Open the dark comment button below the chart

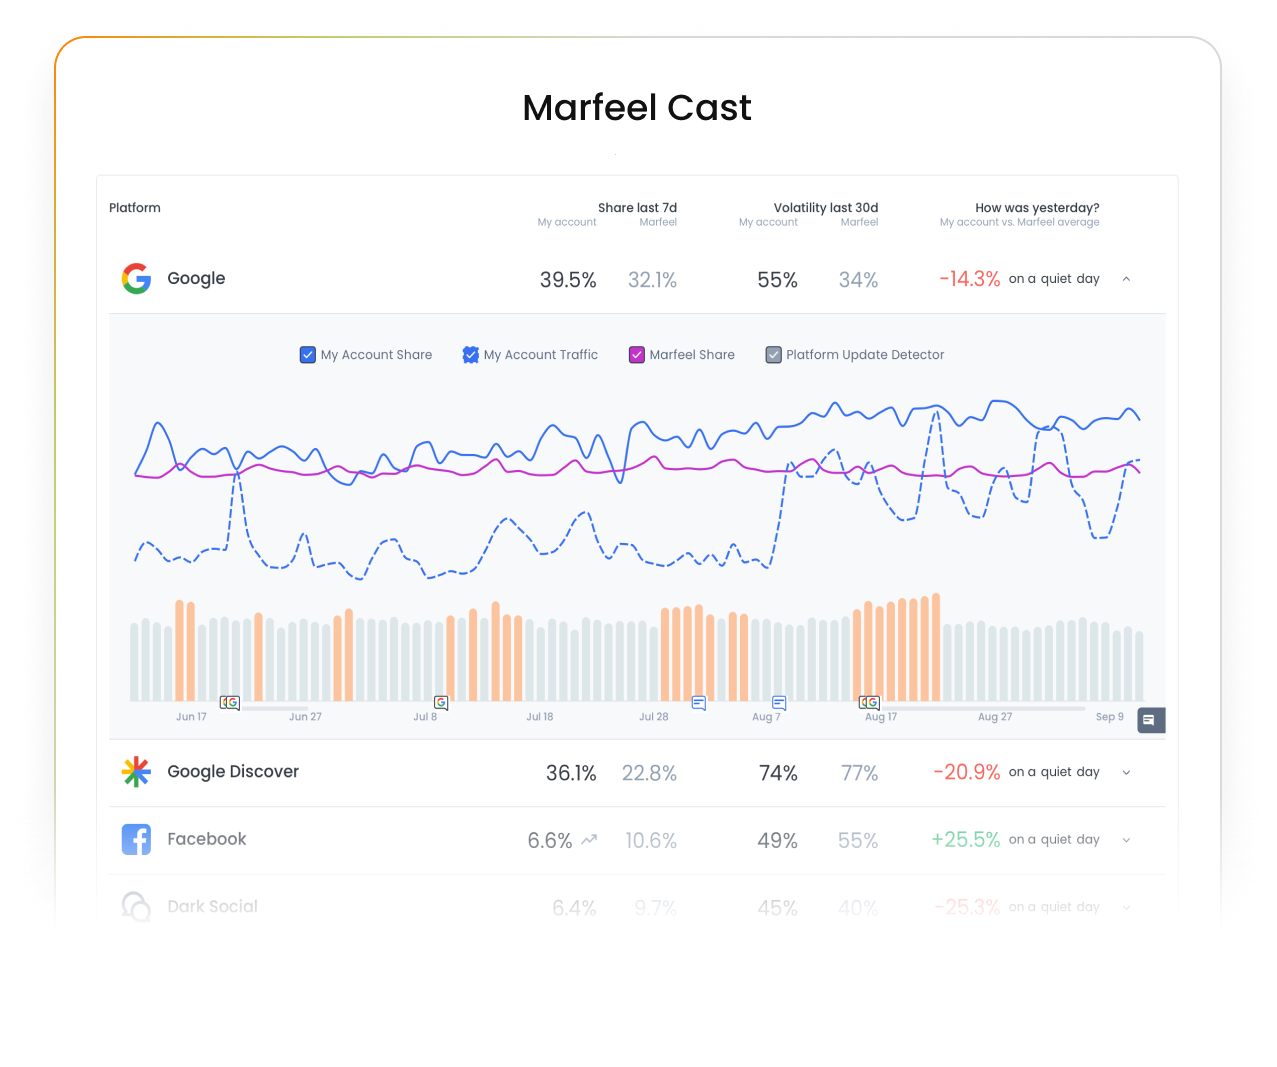click(1151, 720)
